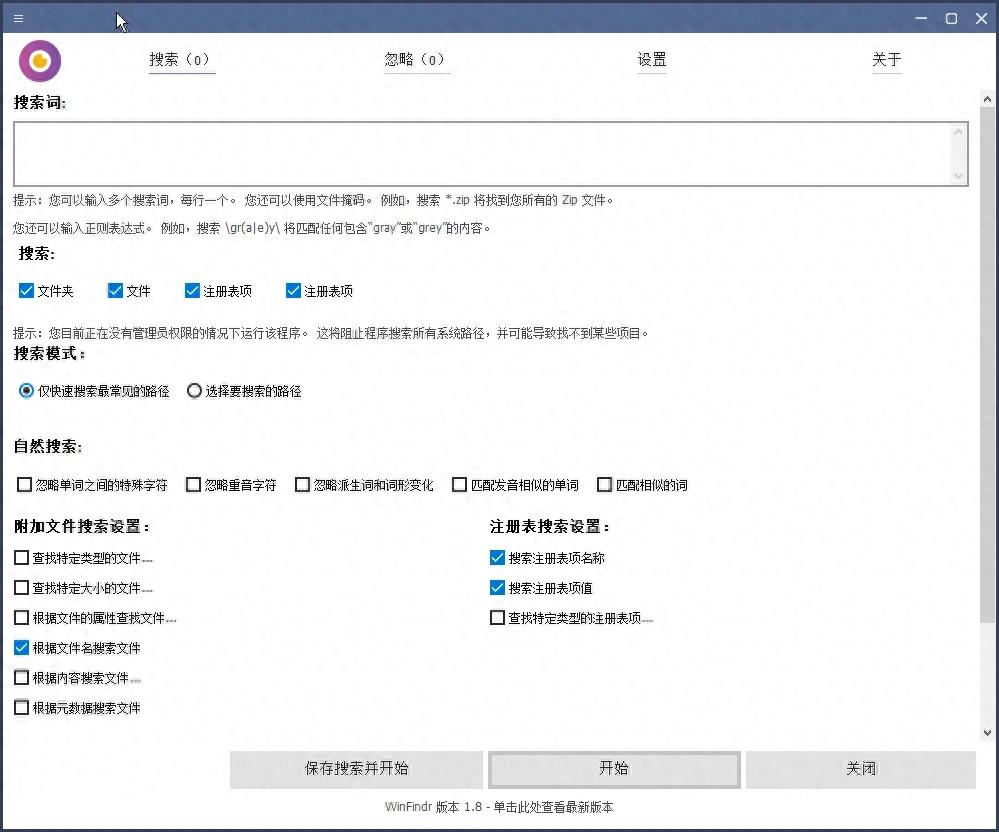
Task: Enable 忽略重音字符 option
Action: (194, 485)
